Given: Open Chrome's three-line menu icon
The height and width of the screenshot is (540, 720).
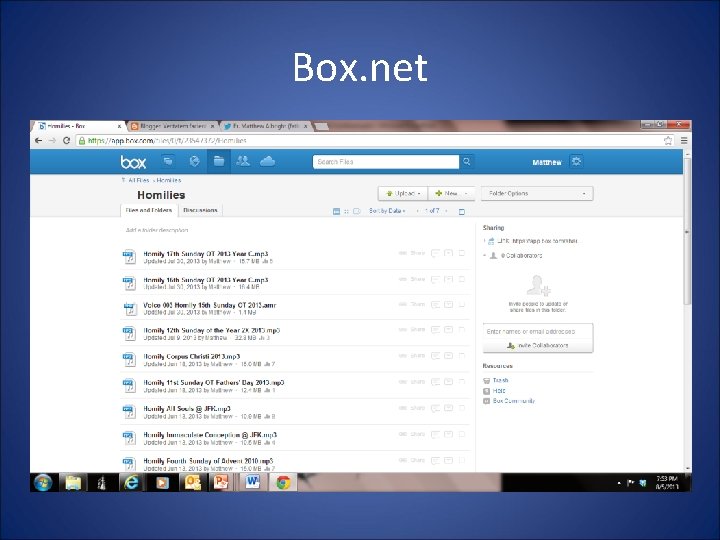Looking at the screenshot, I should [684, 141].
